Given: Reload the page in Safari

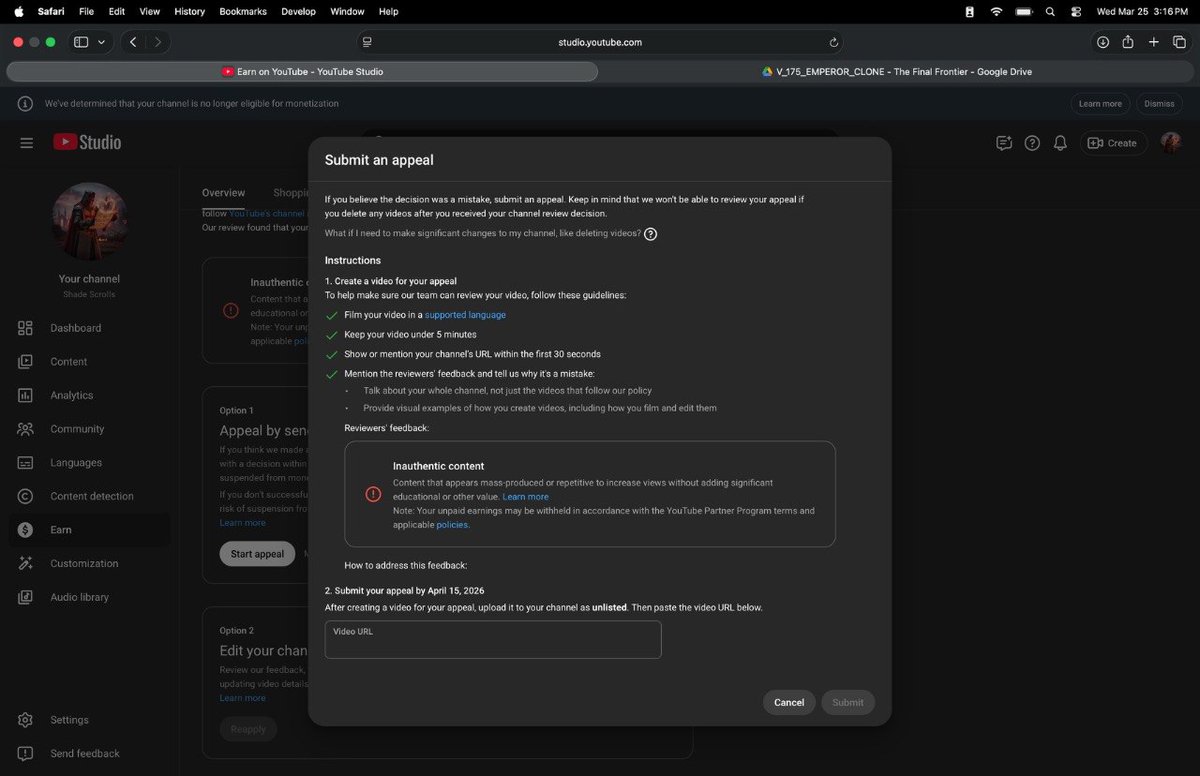Looking at the screenshot, I should coord(833,42).
